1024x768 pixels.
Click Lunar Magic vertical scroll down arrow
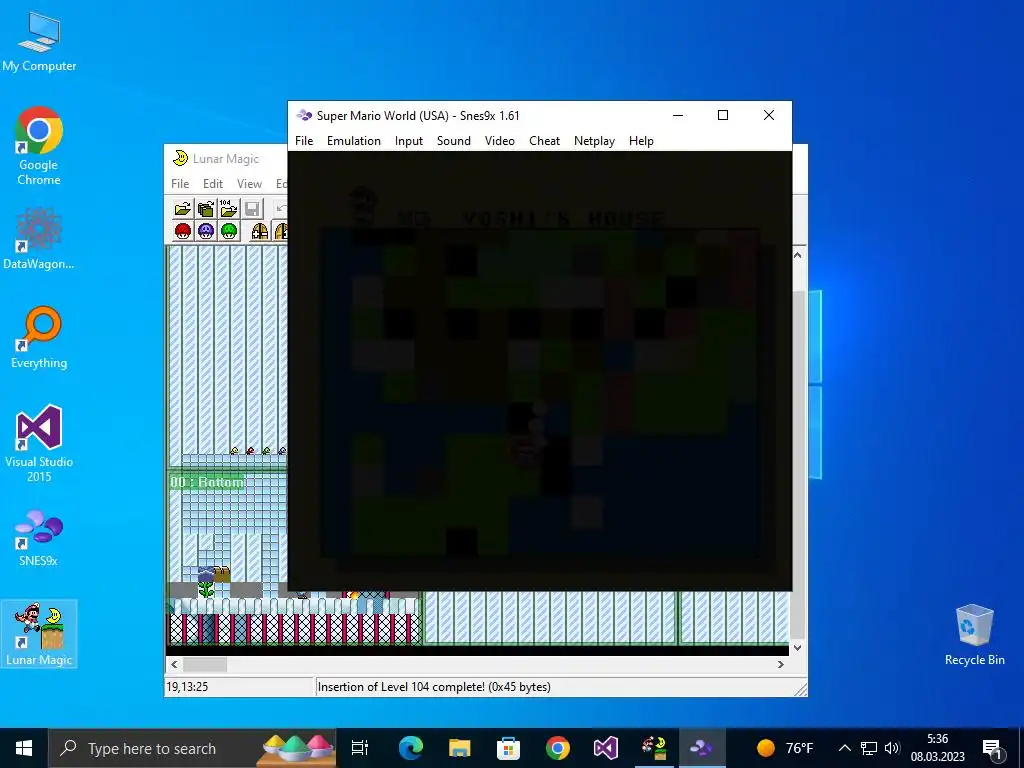(797, 648)
